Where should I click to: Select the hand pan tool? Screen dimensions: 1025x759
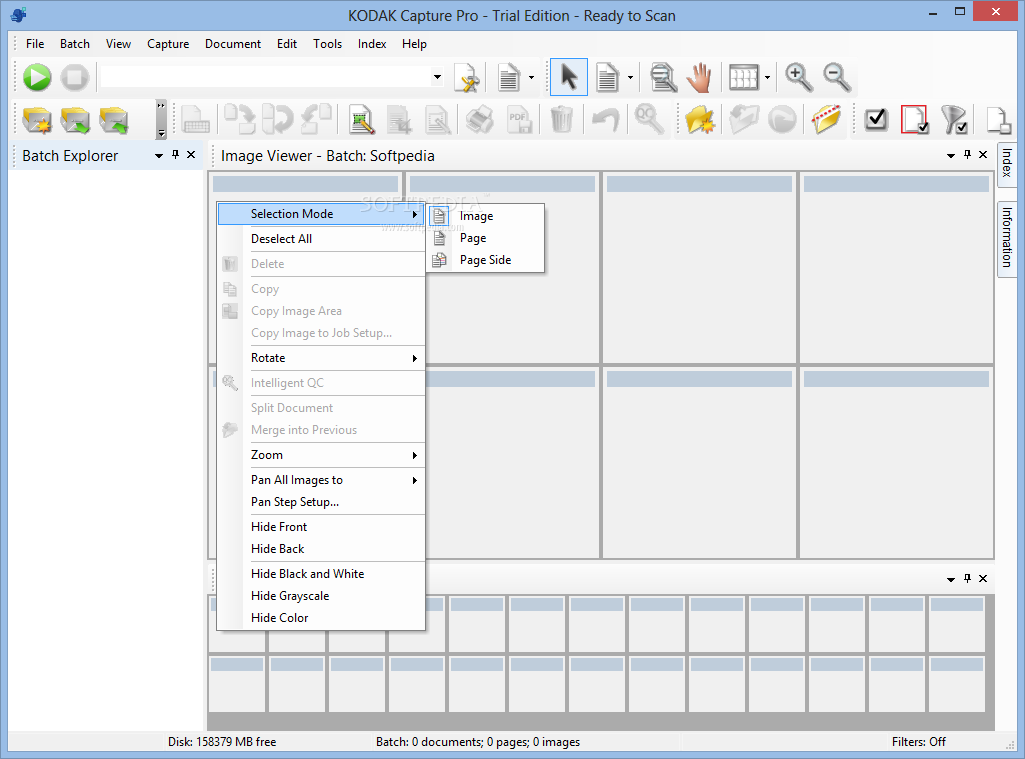[x=699, y=77]
